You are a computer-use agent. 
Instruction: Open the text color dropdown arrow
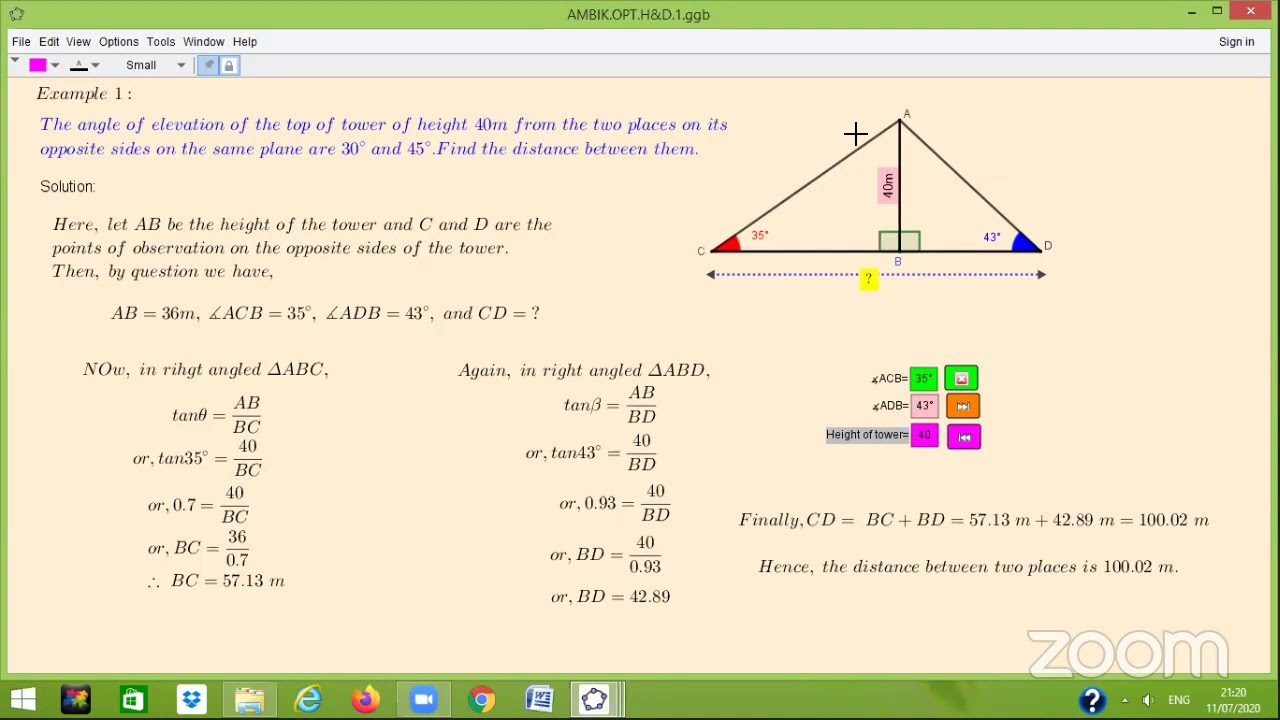click(x=95, y=65)
